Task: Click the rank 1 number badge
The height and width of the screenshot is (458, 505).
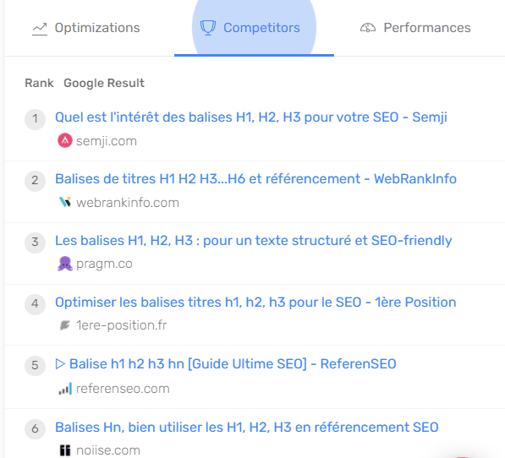Action: coord(35,119)
